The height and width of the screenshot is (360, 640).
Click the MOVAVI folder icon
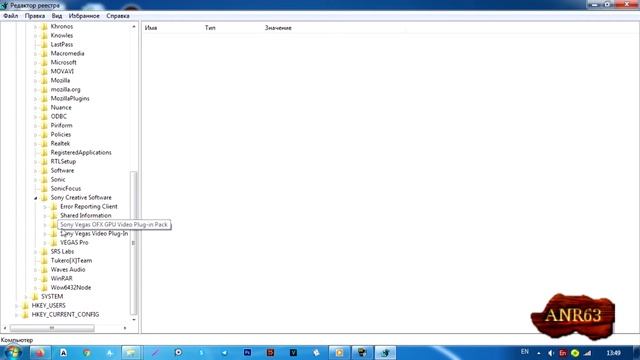click(x=44, y=71)
